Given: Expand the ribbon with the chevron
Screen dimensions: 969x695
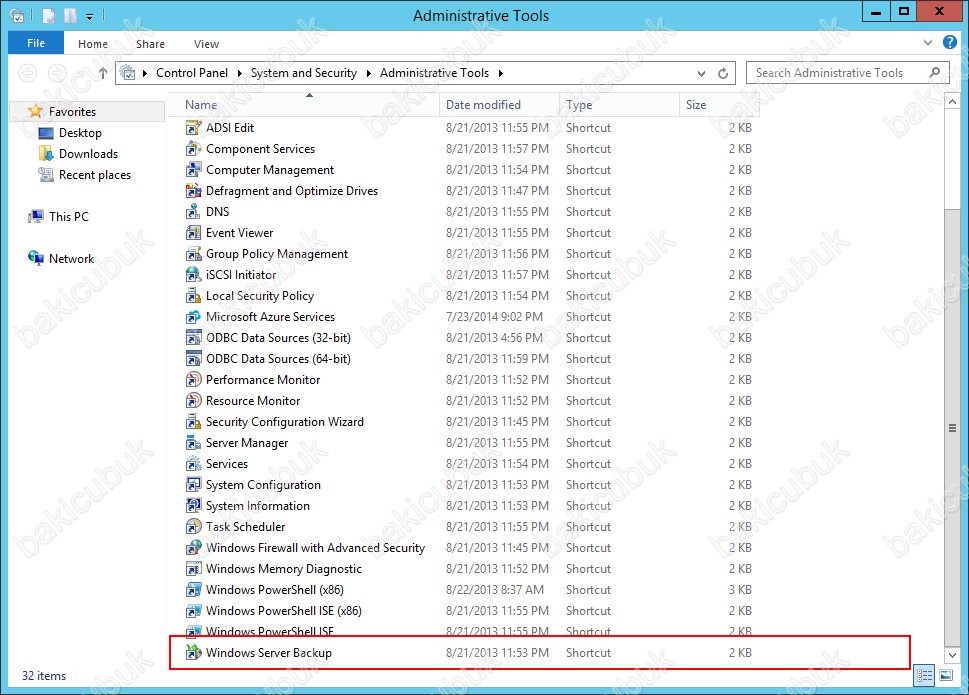Looking at the screenshot, I should [928, 43].
